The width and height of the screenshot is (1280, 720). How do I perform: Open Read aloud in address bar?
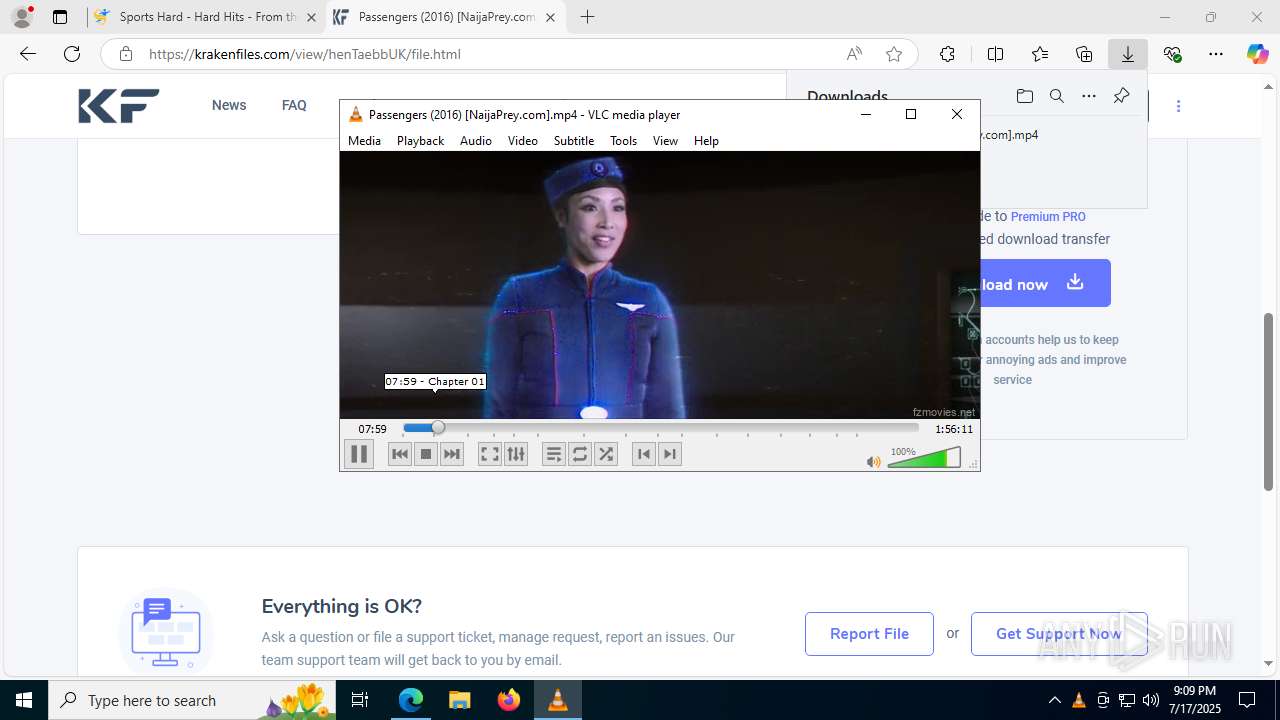854,54
